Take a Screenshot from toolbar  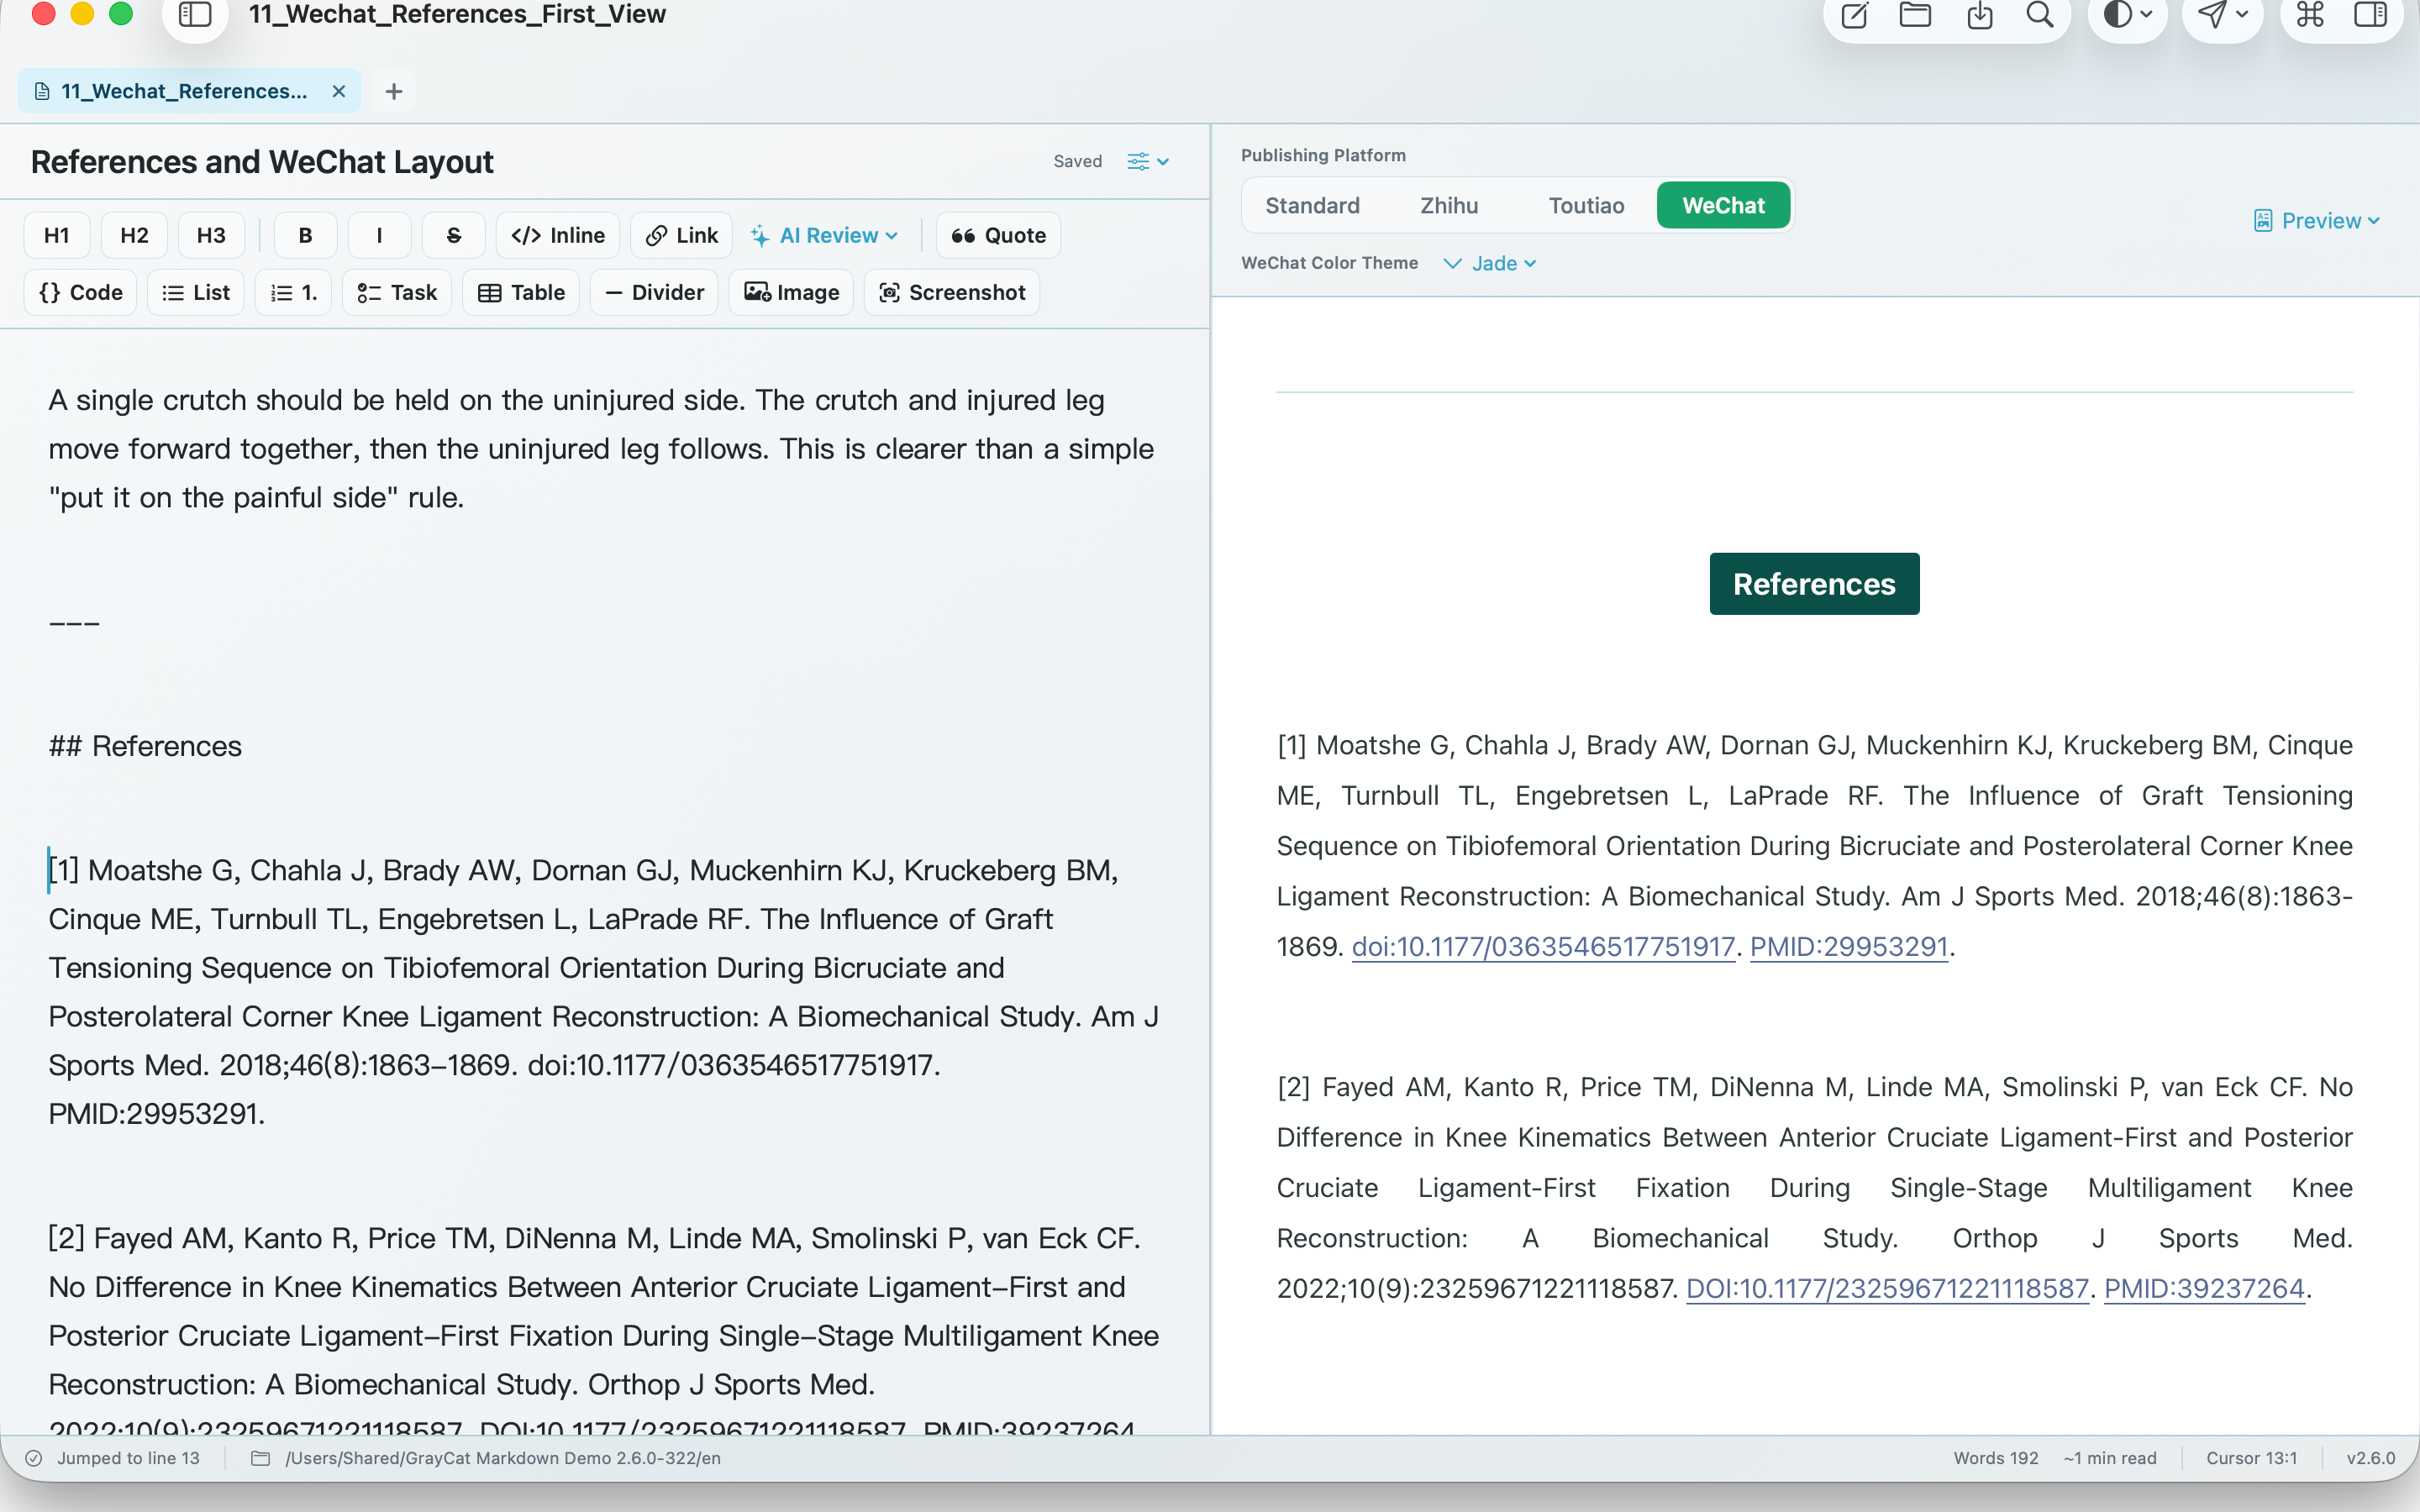(x=952, y=292)
